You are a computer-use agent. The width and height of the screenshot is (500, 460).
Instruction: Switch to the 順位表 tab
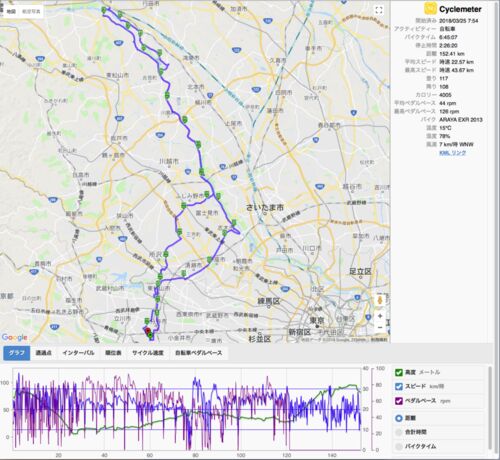[113, 353]
